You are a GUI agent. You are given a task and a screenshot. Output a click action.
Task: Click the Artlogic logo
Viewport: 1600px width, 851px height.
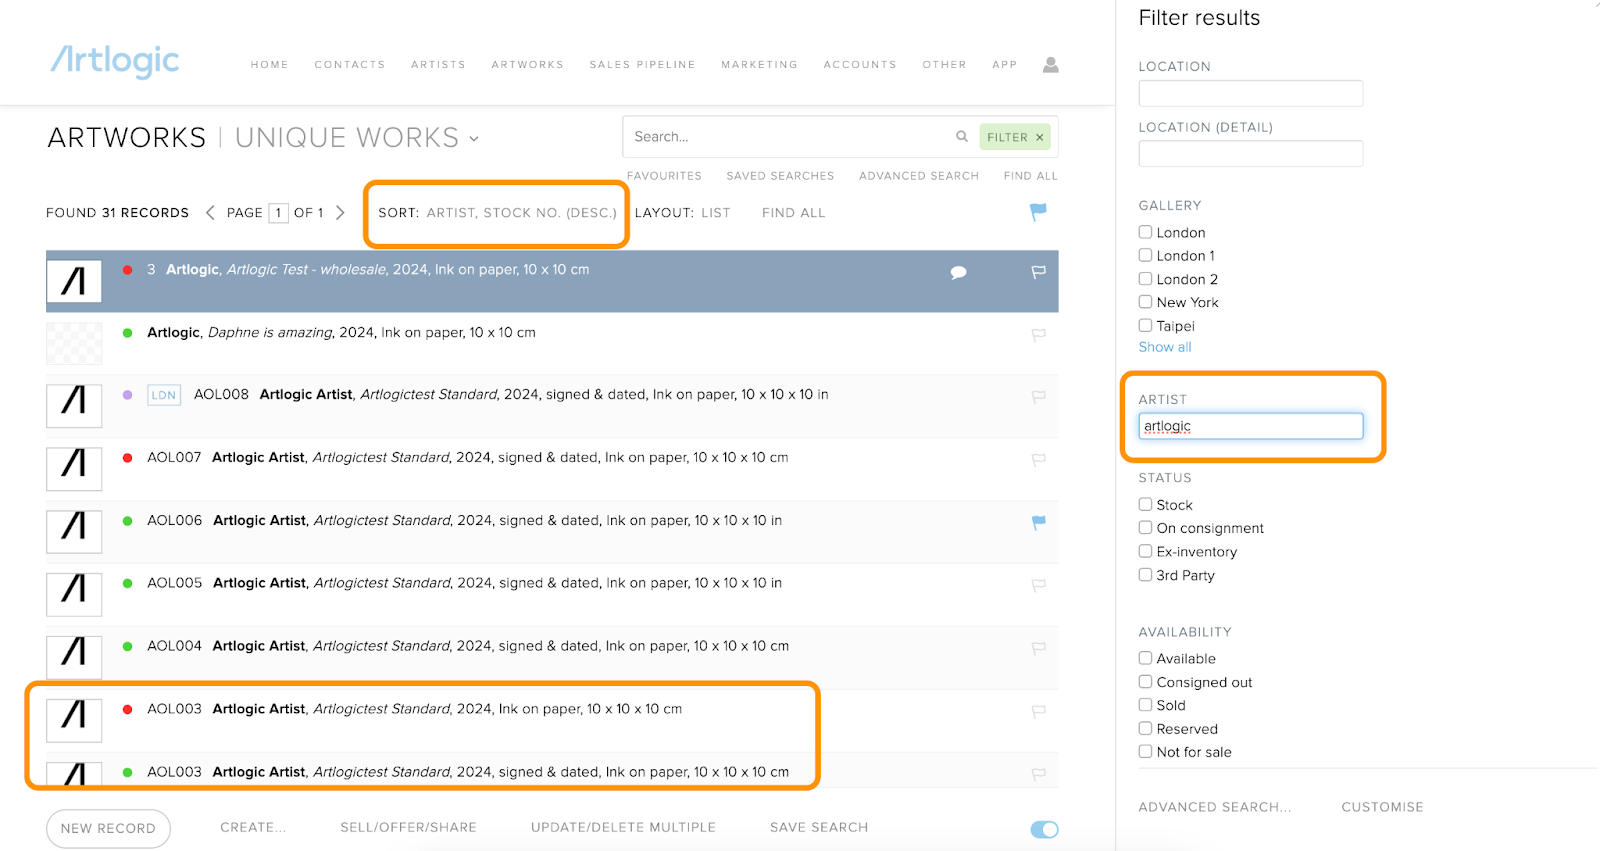115,61
